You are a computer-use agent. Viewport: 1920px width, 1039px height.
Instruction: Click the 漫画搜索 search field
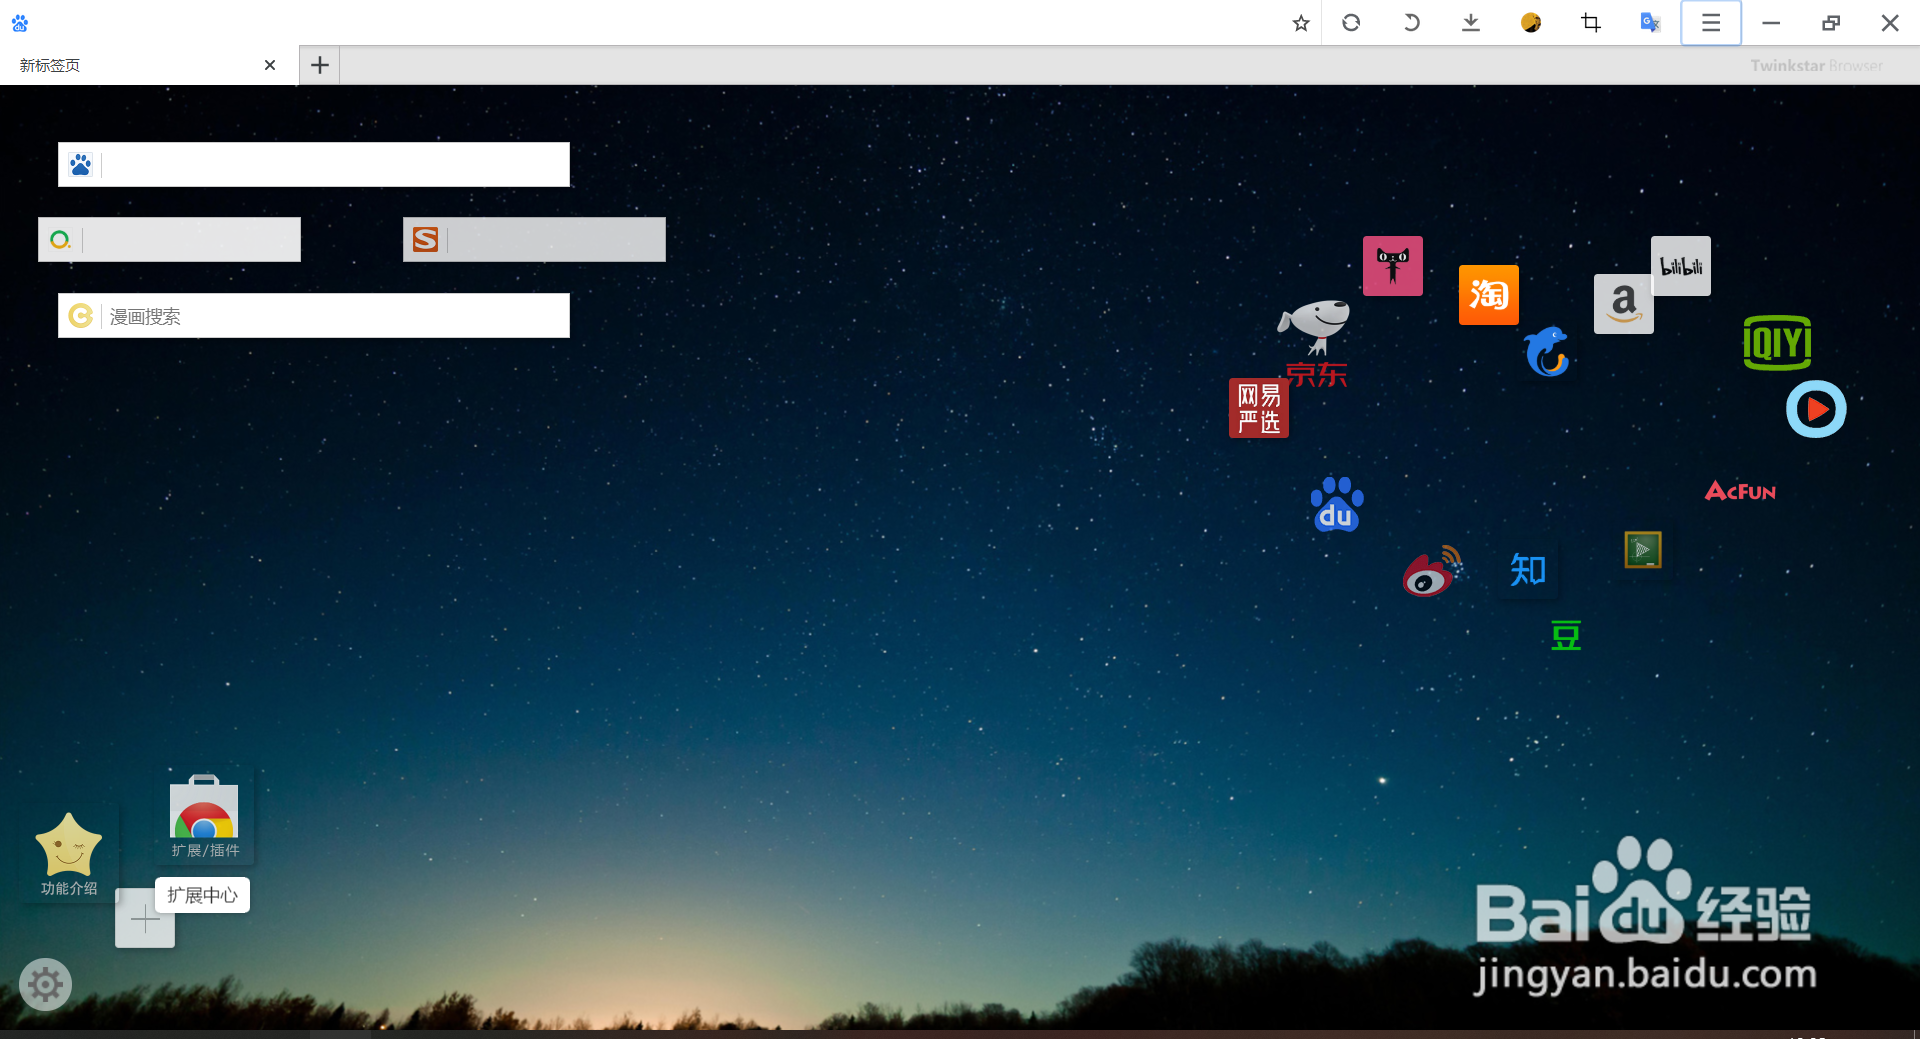pos(314,316)
